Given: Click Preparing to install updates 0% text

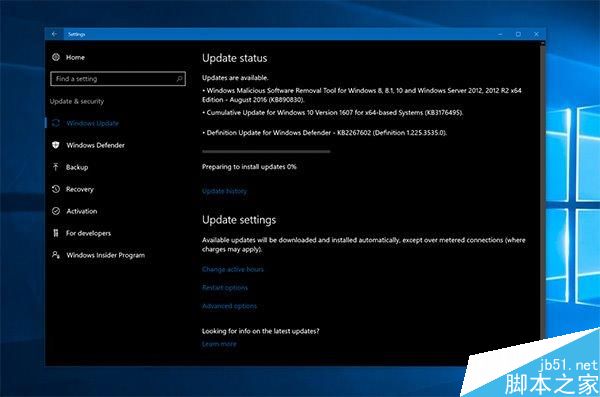Looking at the screenshot, I should click(x=249, y=167).
